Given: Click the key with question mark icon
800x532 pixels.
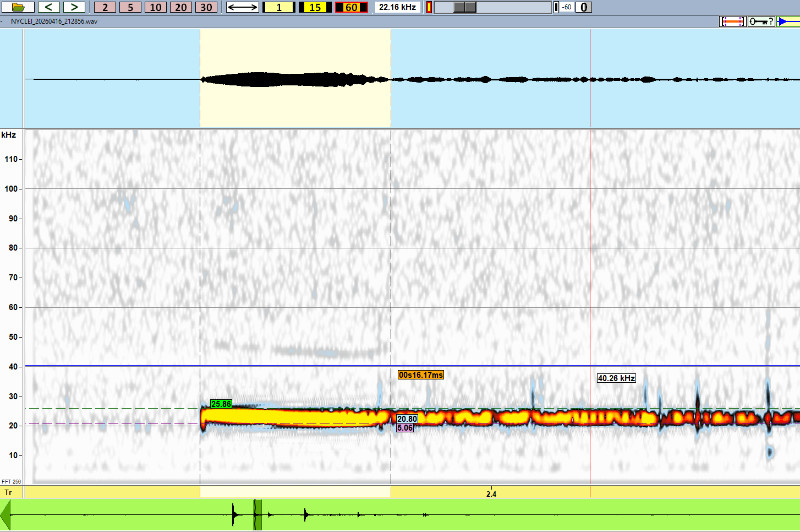Looking at the screenshot, I should [760, 21].
